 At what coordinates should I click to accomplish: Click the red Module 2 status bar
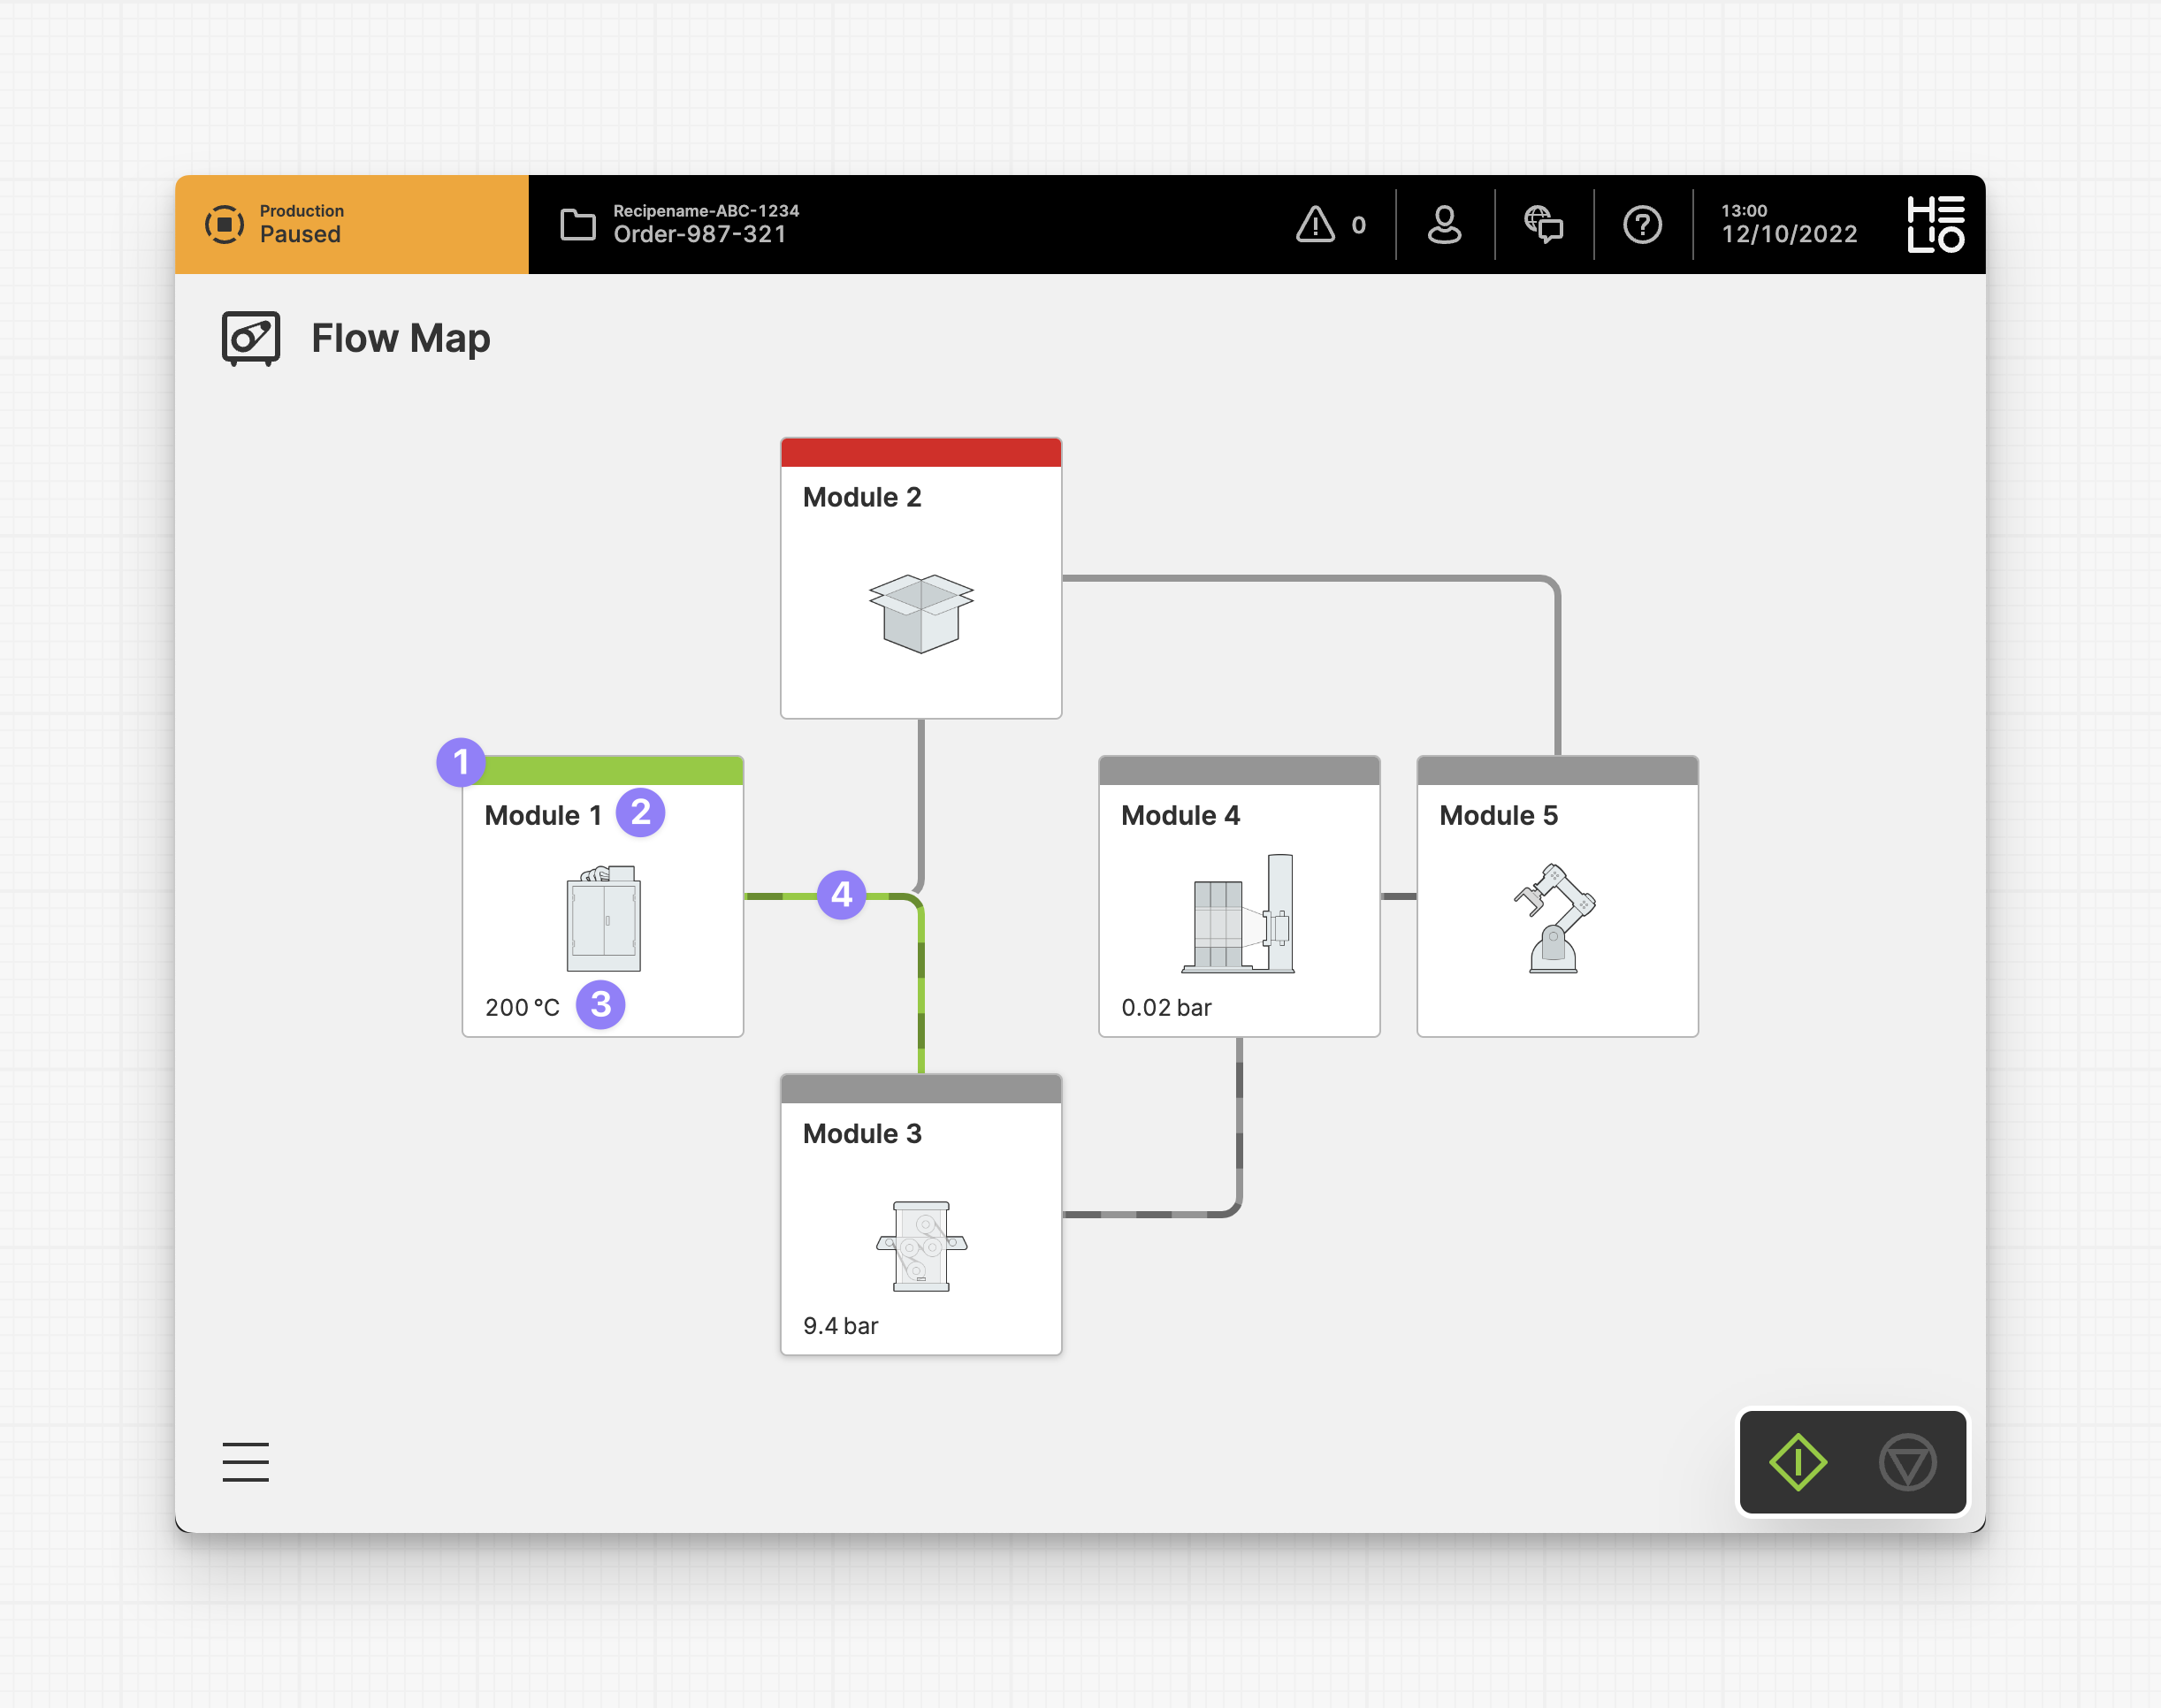click(x=920, y=452)
